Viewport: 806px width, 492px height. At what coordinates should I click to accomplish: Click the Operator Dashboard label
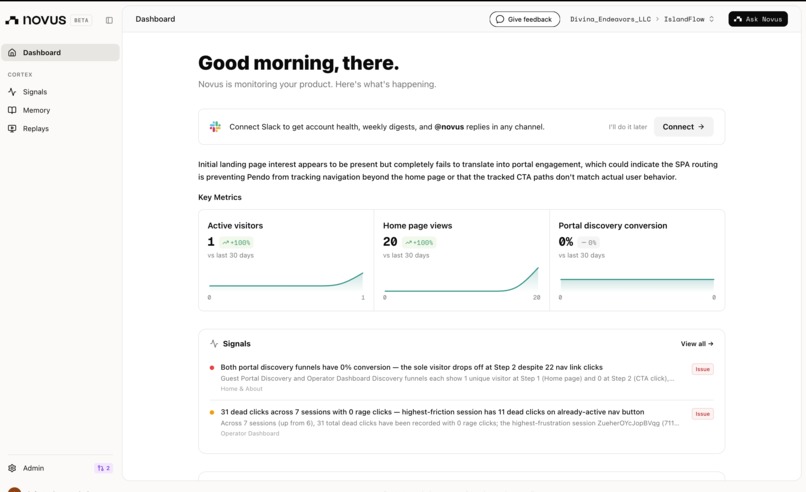[250, 433]
